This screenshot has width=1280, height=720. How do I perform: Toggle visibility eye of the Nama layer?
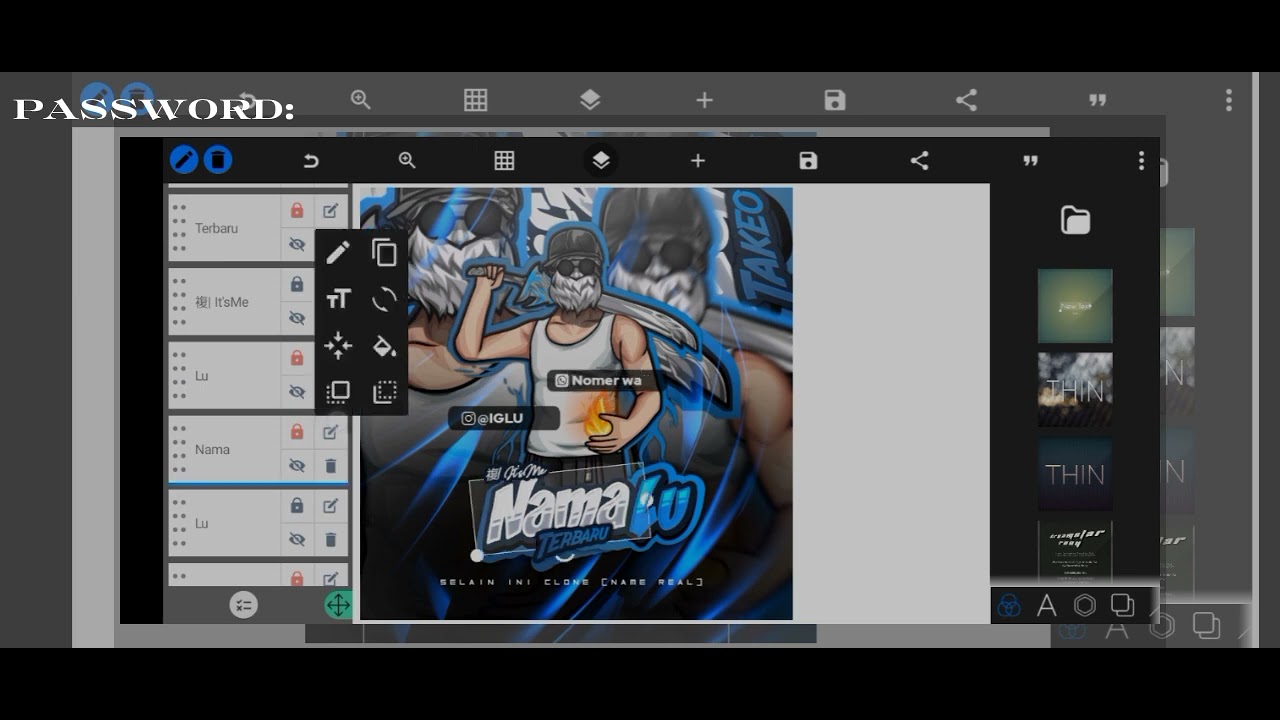tap(297, 466)
